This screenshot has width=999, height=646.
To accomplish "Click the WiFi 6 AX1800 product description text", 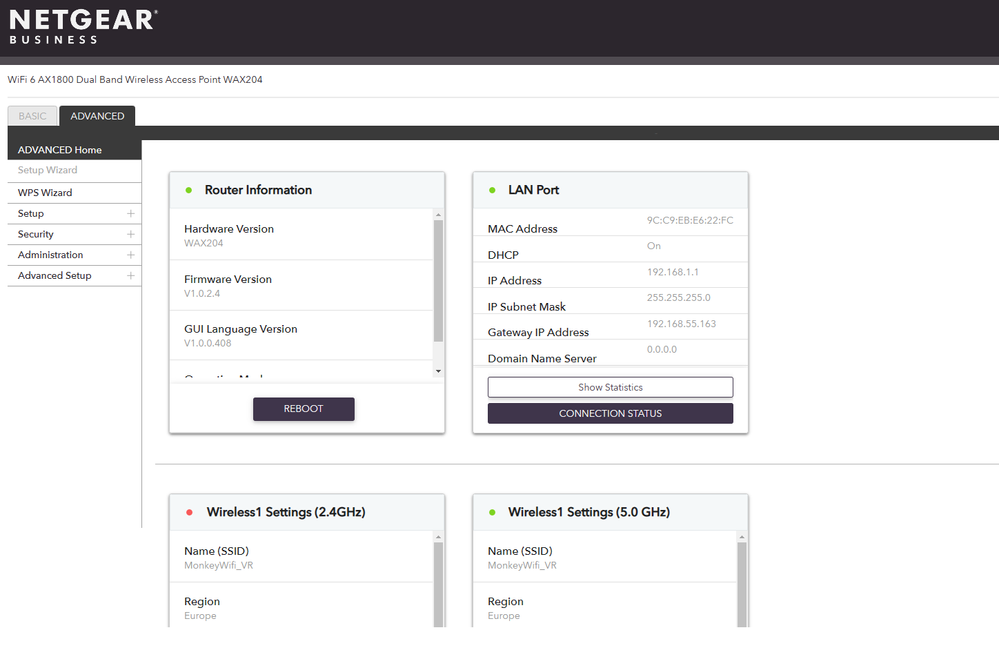I will point(135,80).
